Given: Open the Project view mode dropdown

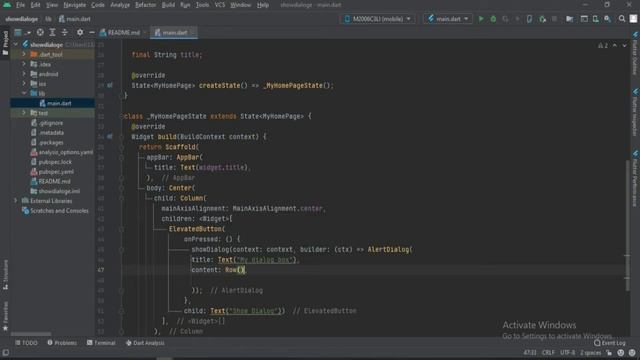Looking at the screenshot, I should point(22,32).
